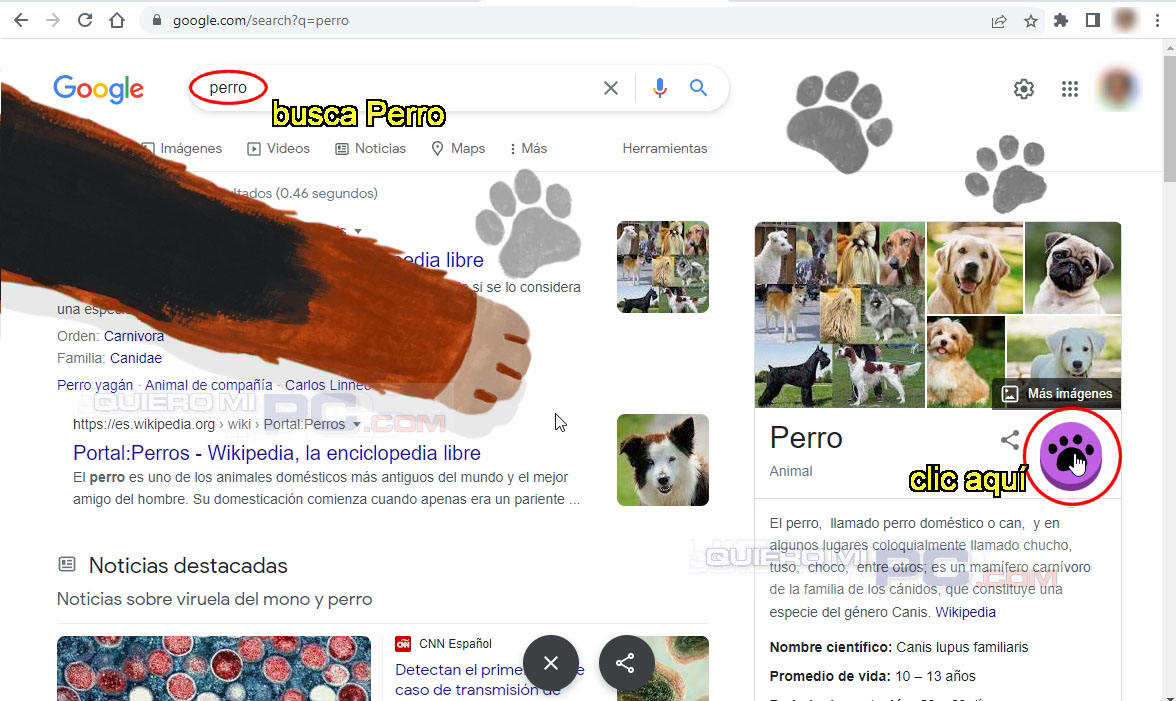Switch to the Videos tab
Viewport: 1176px width, 701px height.
tap(278, 148)
